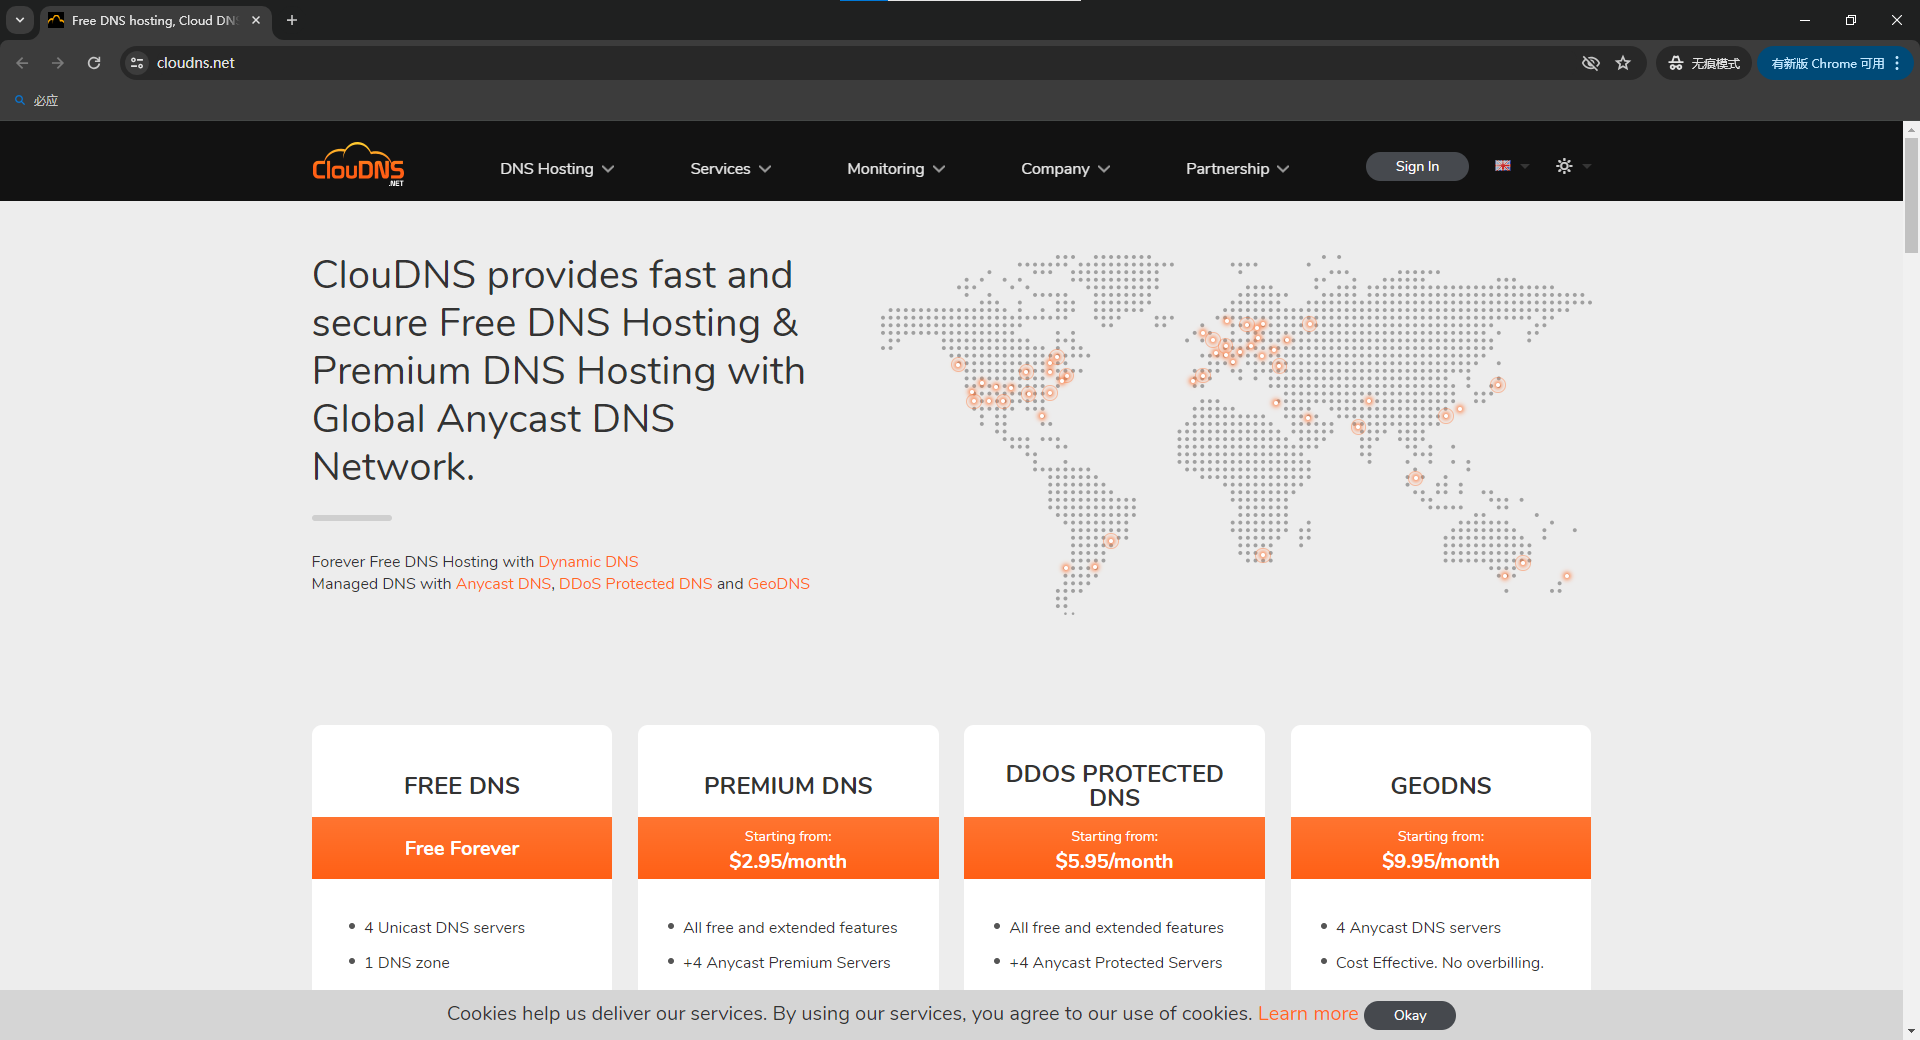Click the FREE DNS card heading
1920x1040 pixels.
[x=462, y=786]
